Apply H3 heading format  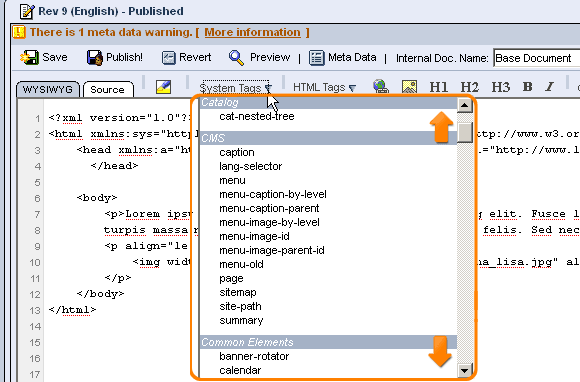[500, 87]
